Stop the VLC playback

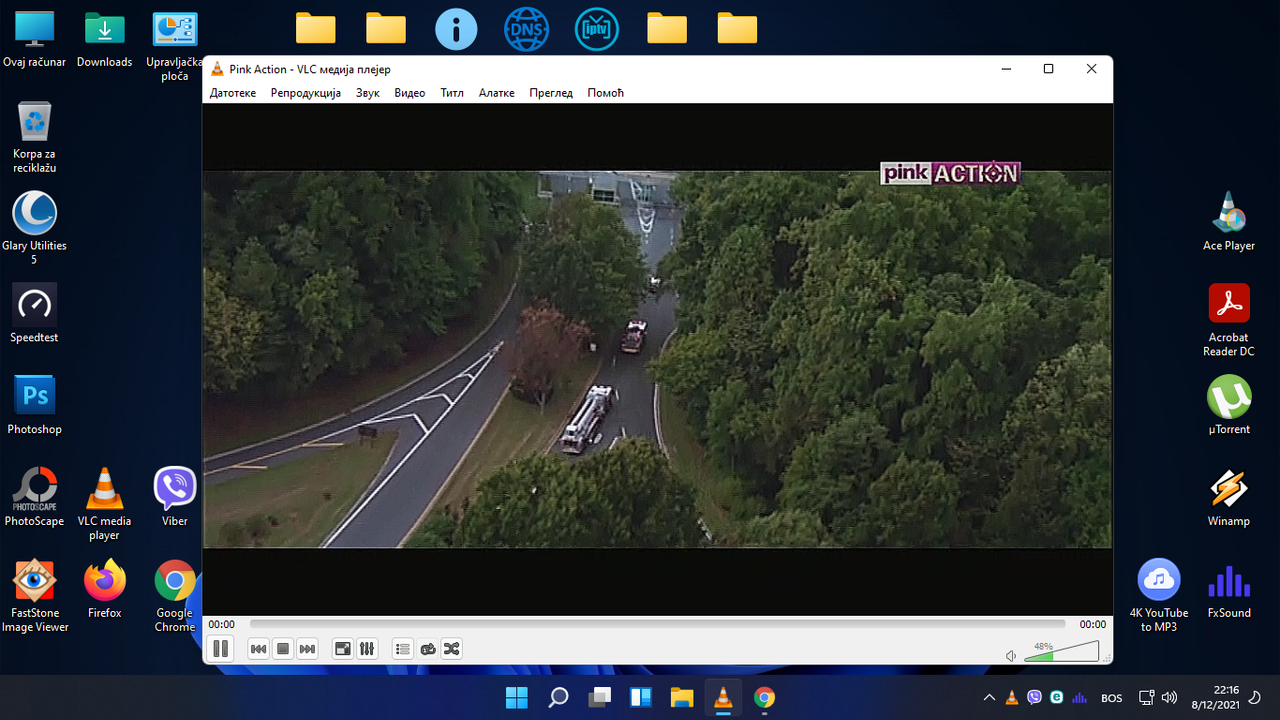click(x=283, y=649)
